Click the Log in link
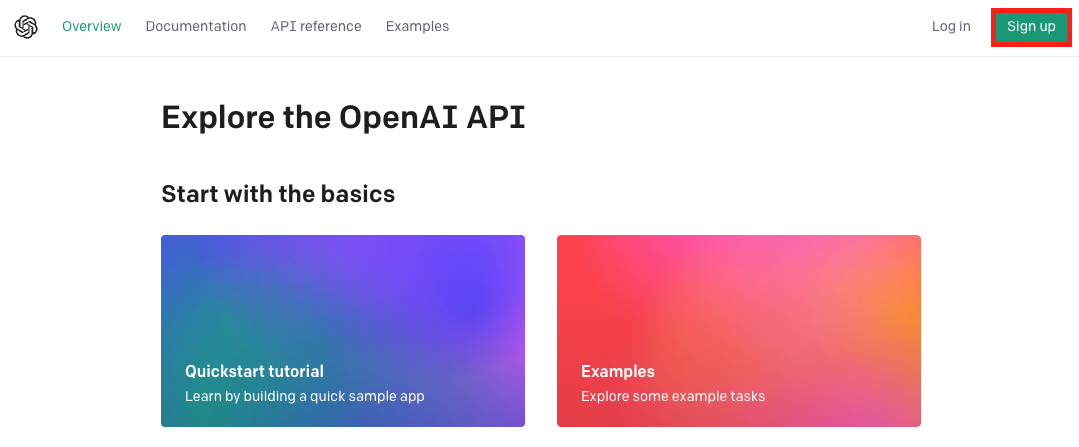The image size is (1079, 447). pyautogui.click(x=951, y=26)
